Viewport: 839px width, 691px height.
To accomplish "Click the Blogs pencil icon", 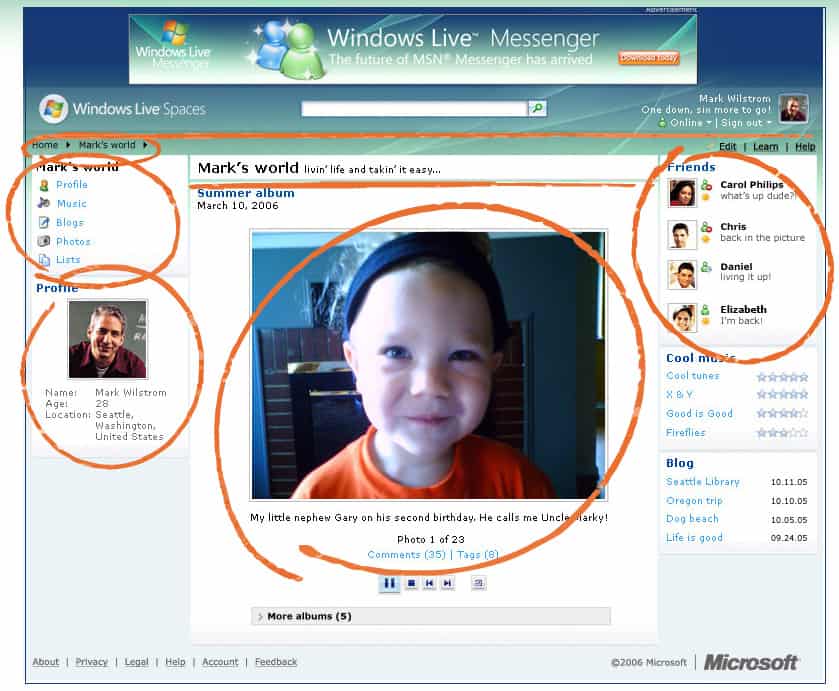I will click(44, 222).
